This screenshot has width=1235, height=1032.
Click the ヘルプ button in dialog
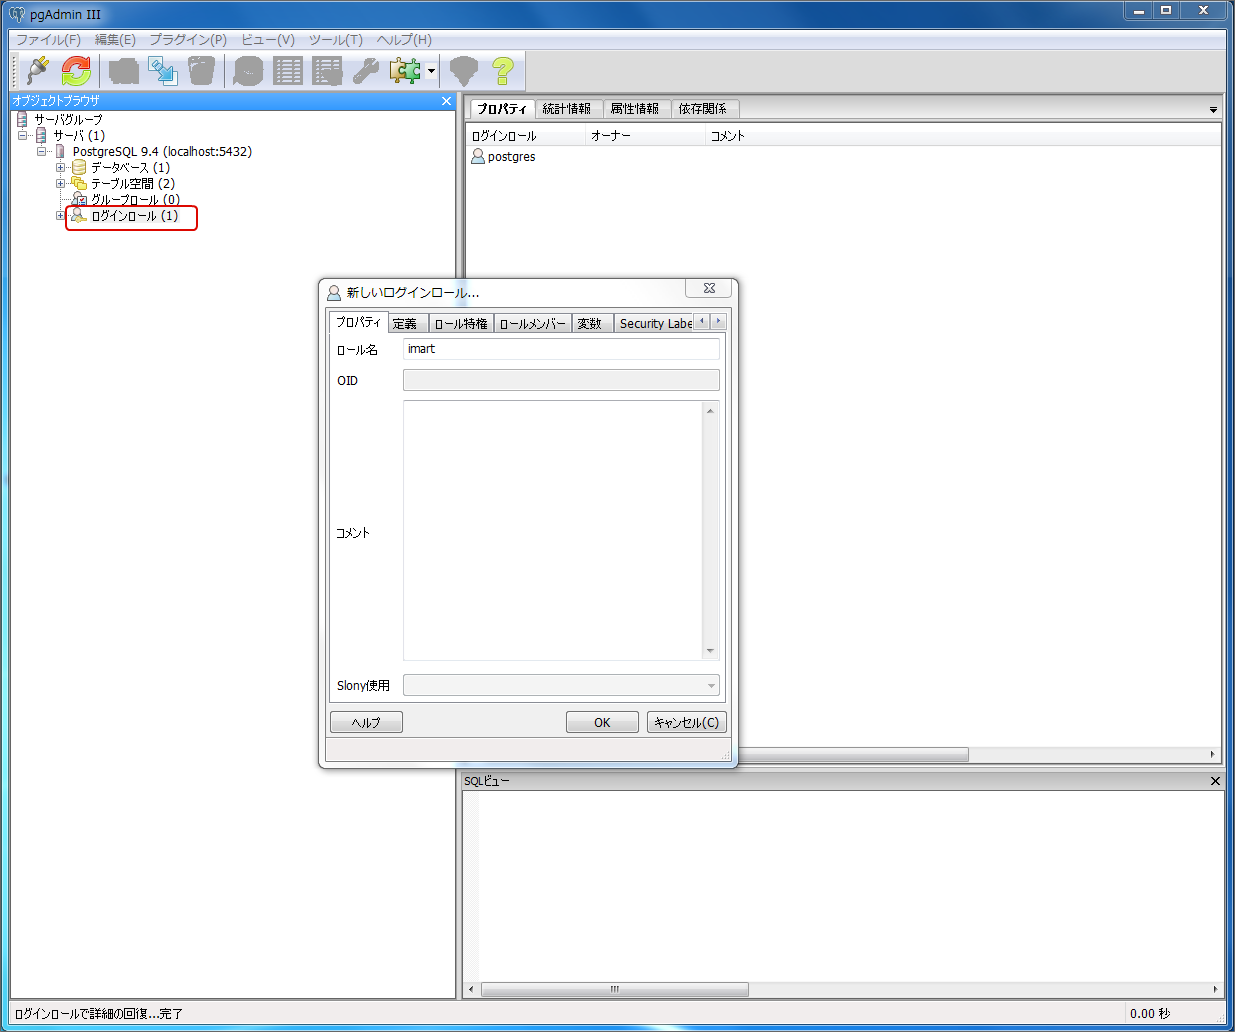(366, 722)
